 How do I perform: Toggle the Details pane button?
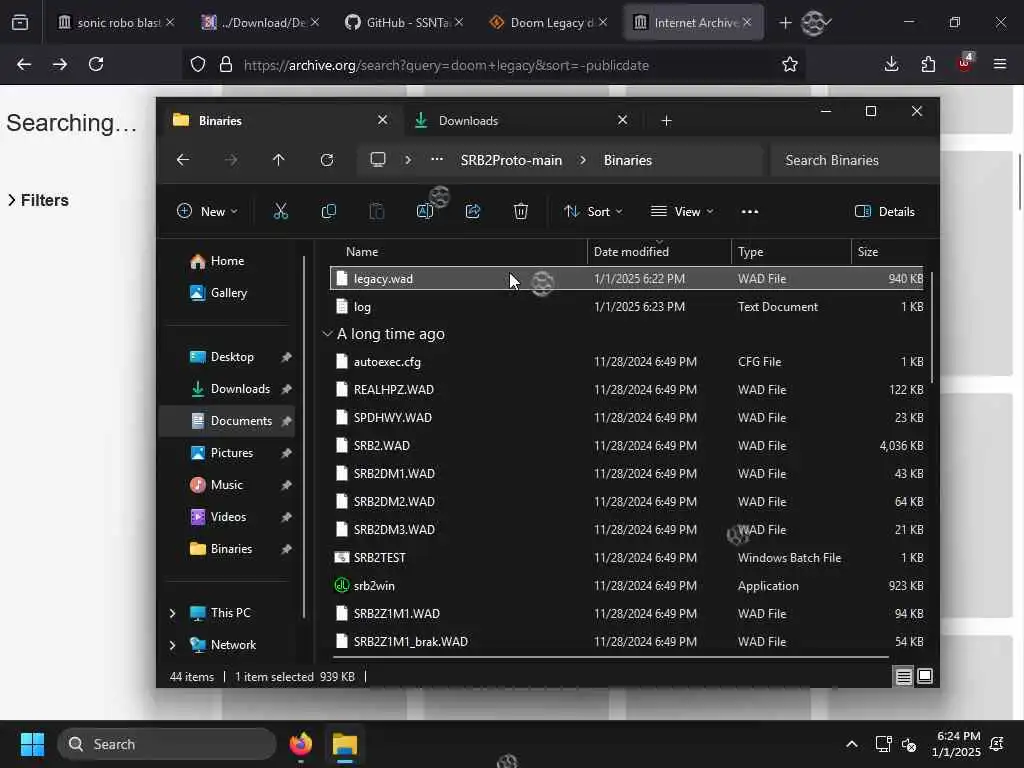point(884,212)
